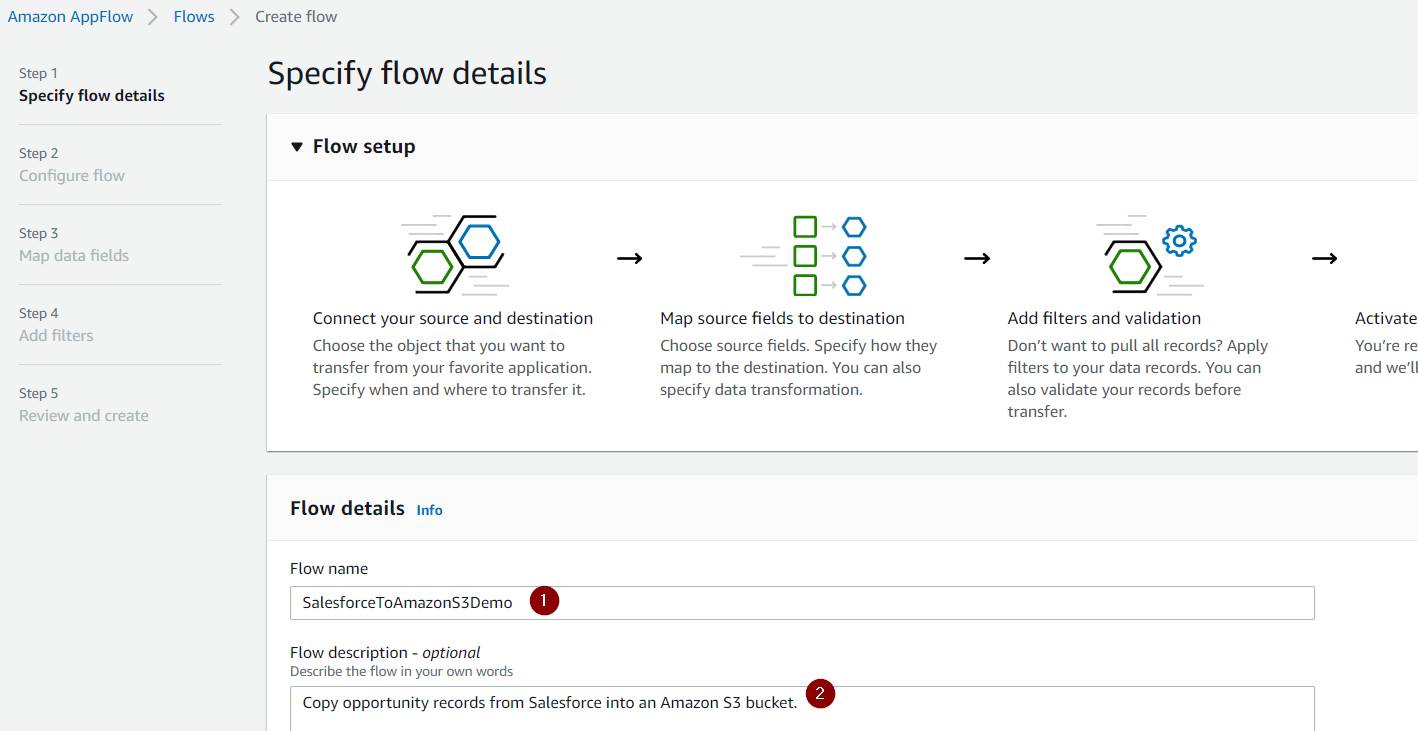The width and height of the screenshot is (1418, 731).
Task: Click the Info link next to Flow details
Action: 429,510
